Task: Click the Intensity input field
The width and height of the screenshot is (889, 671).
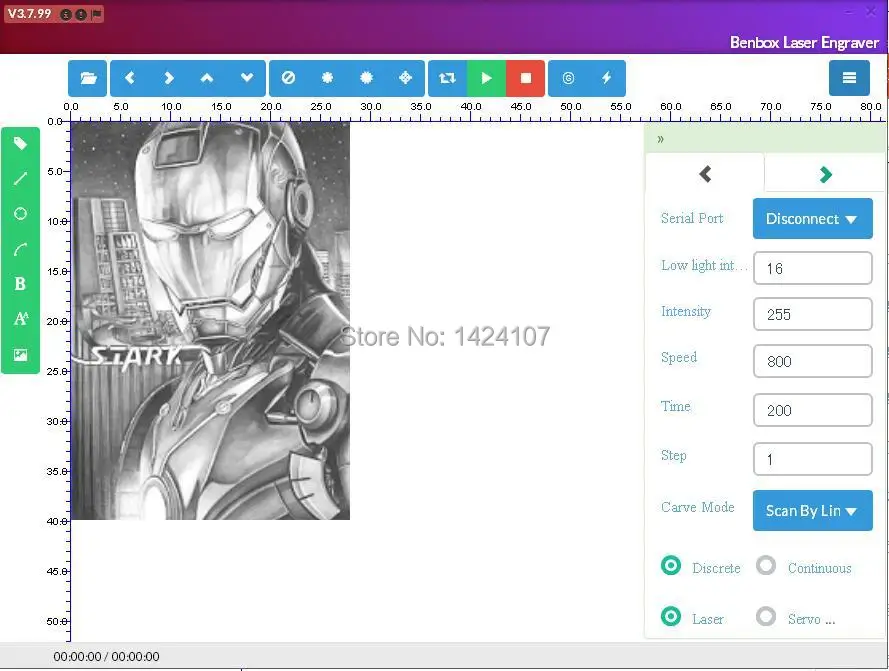Action: click(x=812, y=314)
